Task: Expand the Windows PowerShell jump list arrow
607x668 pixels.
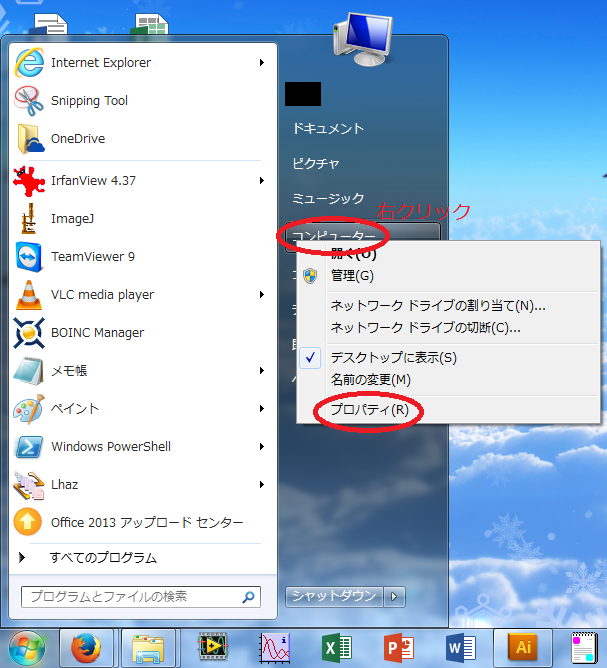Action: [262, 446]
